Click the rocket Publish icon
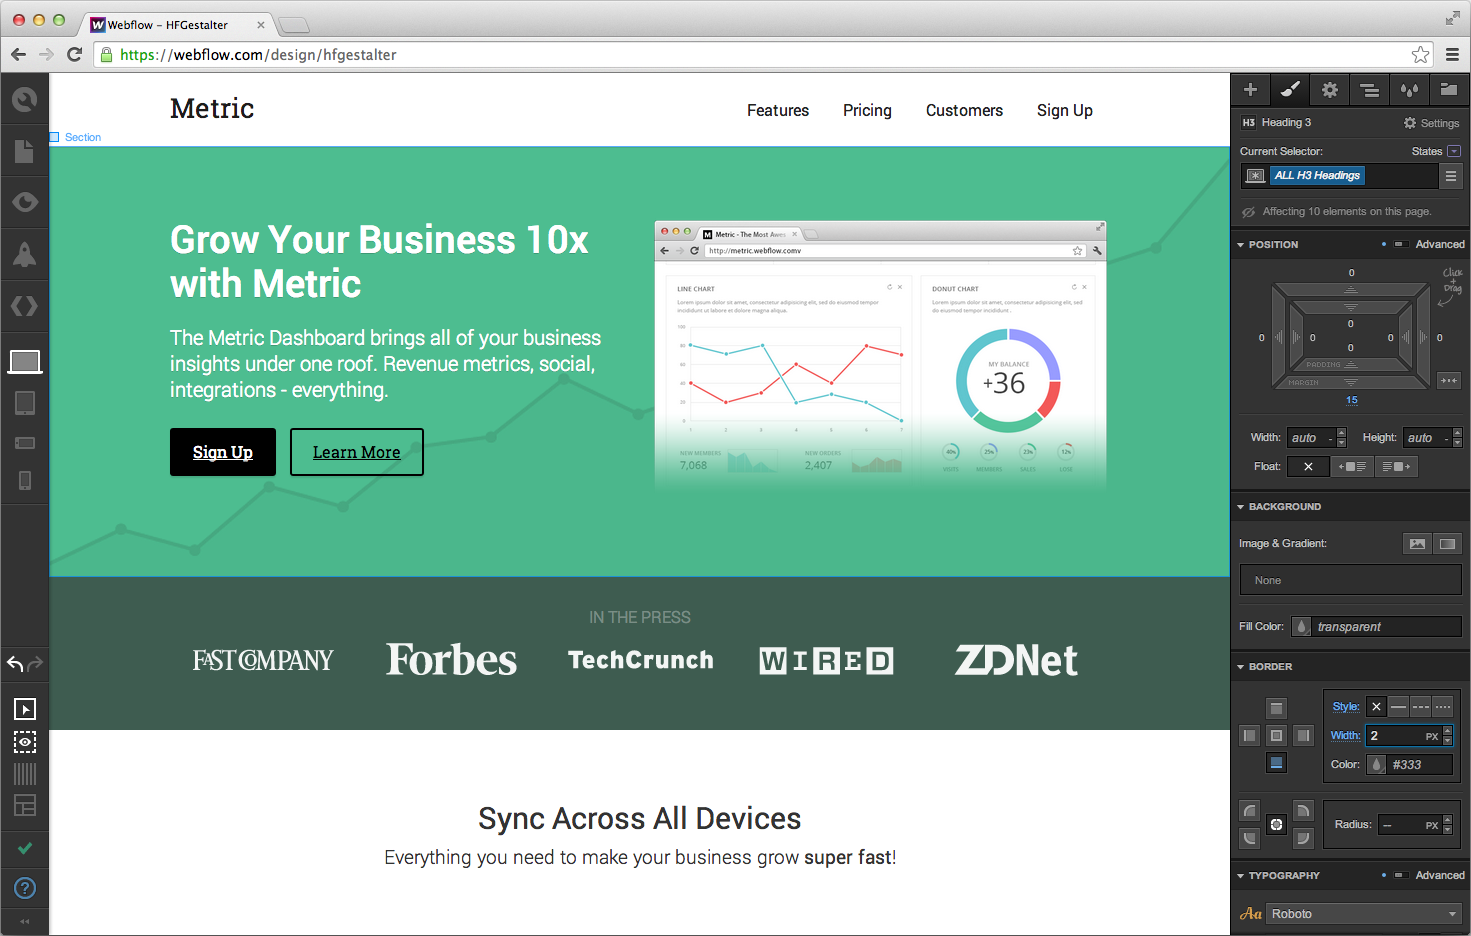The height and width of the screenshot is (936, 1471). pyautogui.click(x=24, y=254)
